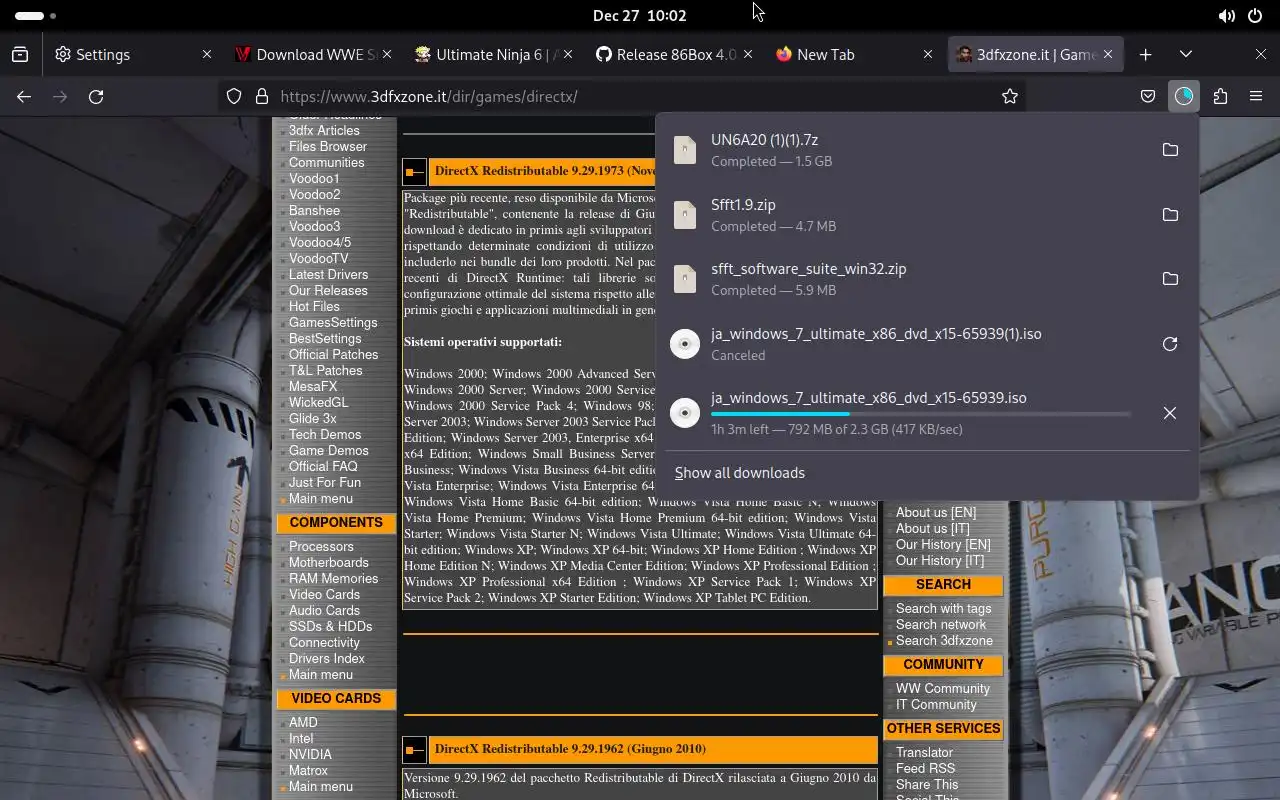Open the power menu in top bar
Image resolution: width=1280 pixels, height=800 pixels.
point(1256,16)
